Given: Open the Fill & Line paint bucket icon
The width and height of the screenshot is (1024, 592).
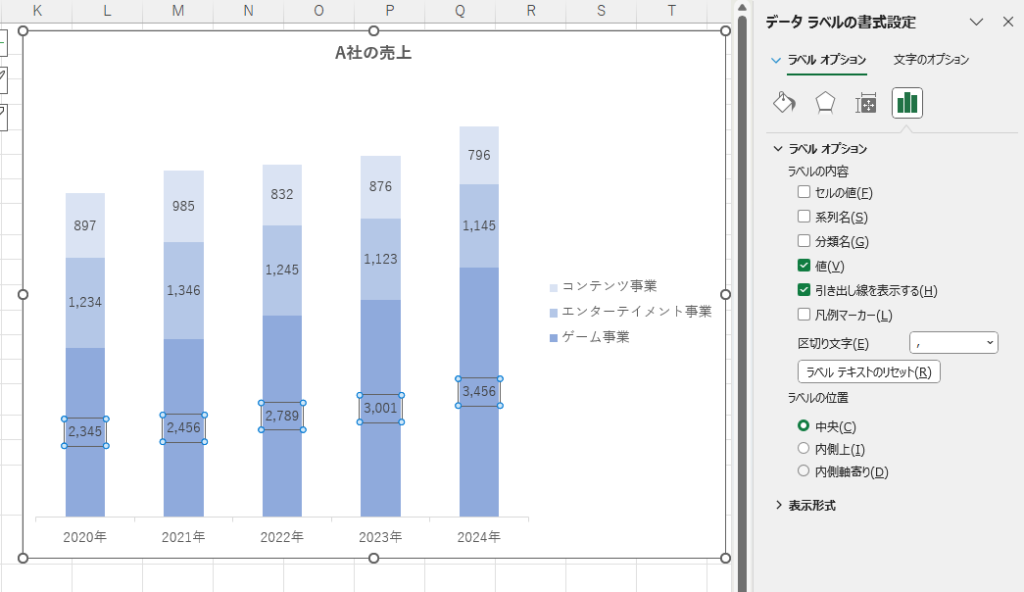Looking at the screenshot, I should point(785,103).
